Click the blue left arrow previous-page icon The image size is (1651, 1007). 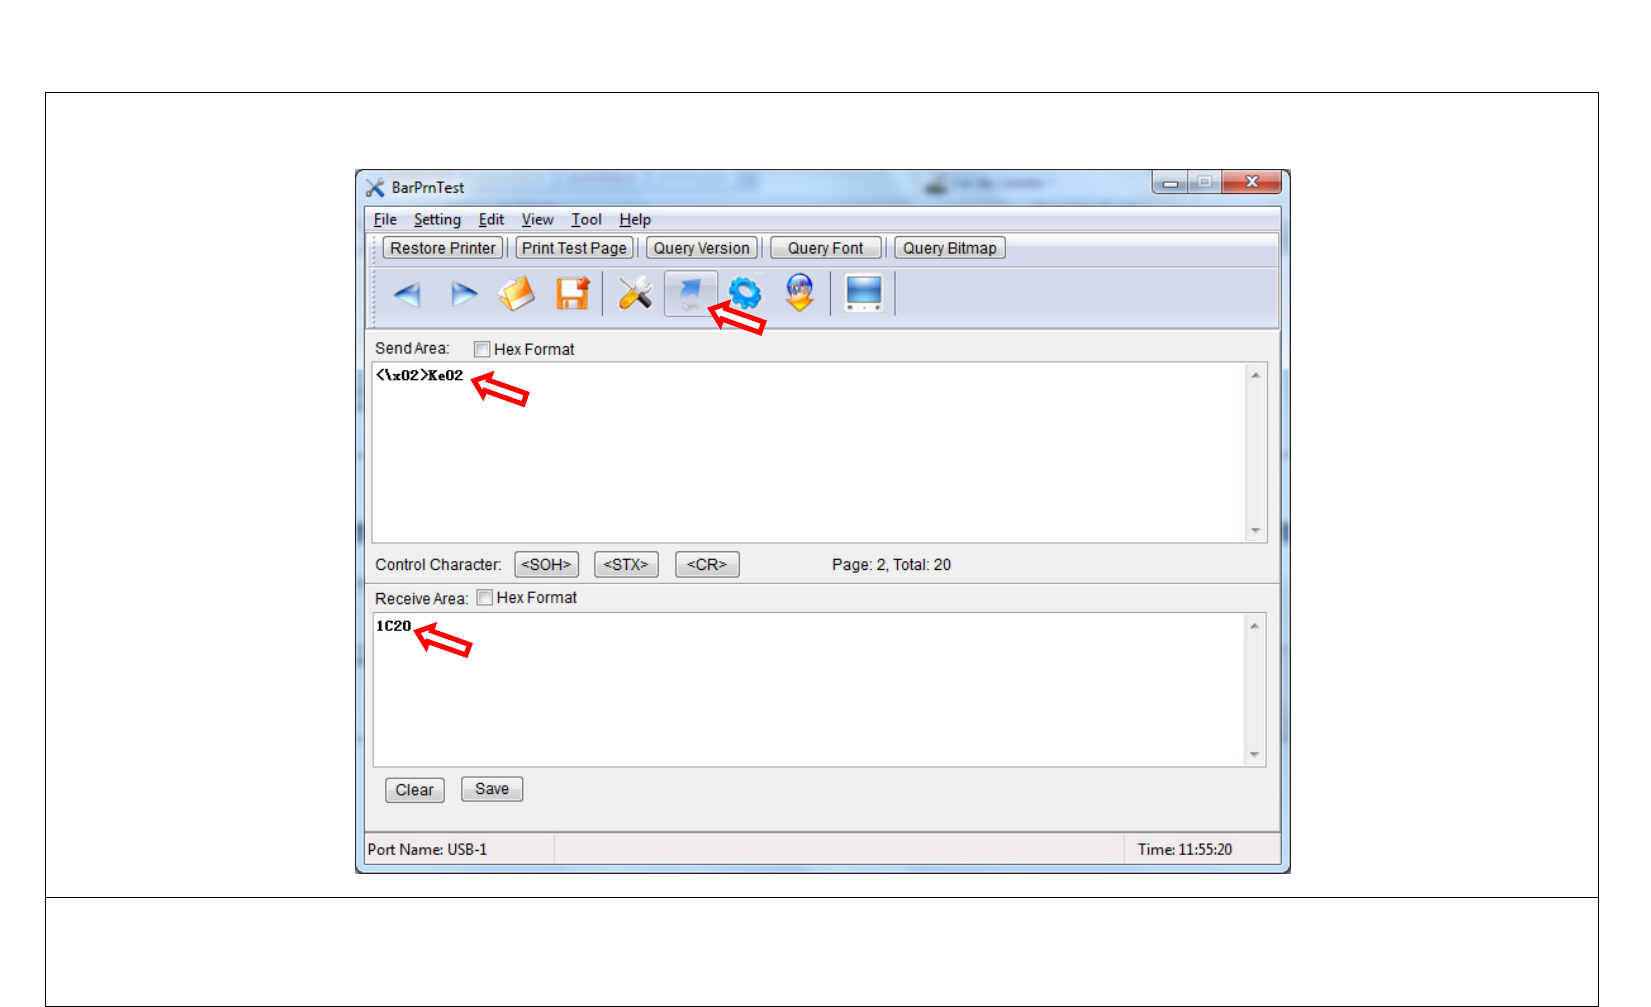407,294
